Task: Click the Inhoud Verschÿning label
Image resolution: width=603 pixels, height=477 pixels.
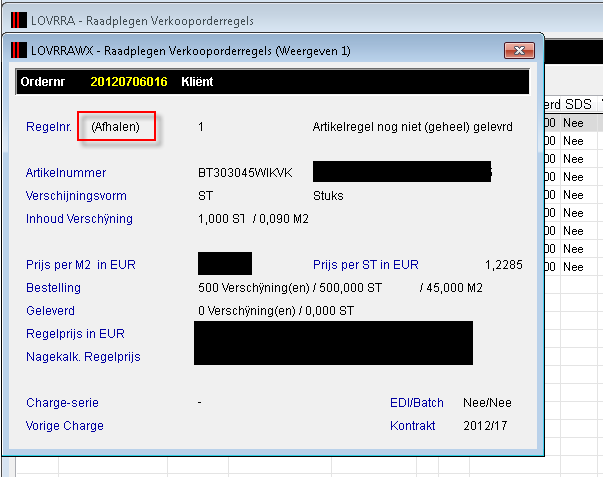Action: pyautogui.click(x=79, y=218)
